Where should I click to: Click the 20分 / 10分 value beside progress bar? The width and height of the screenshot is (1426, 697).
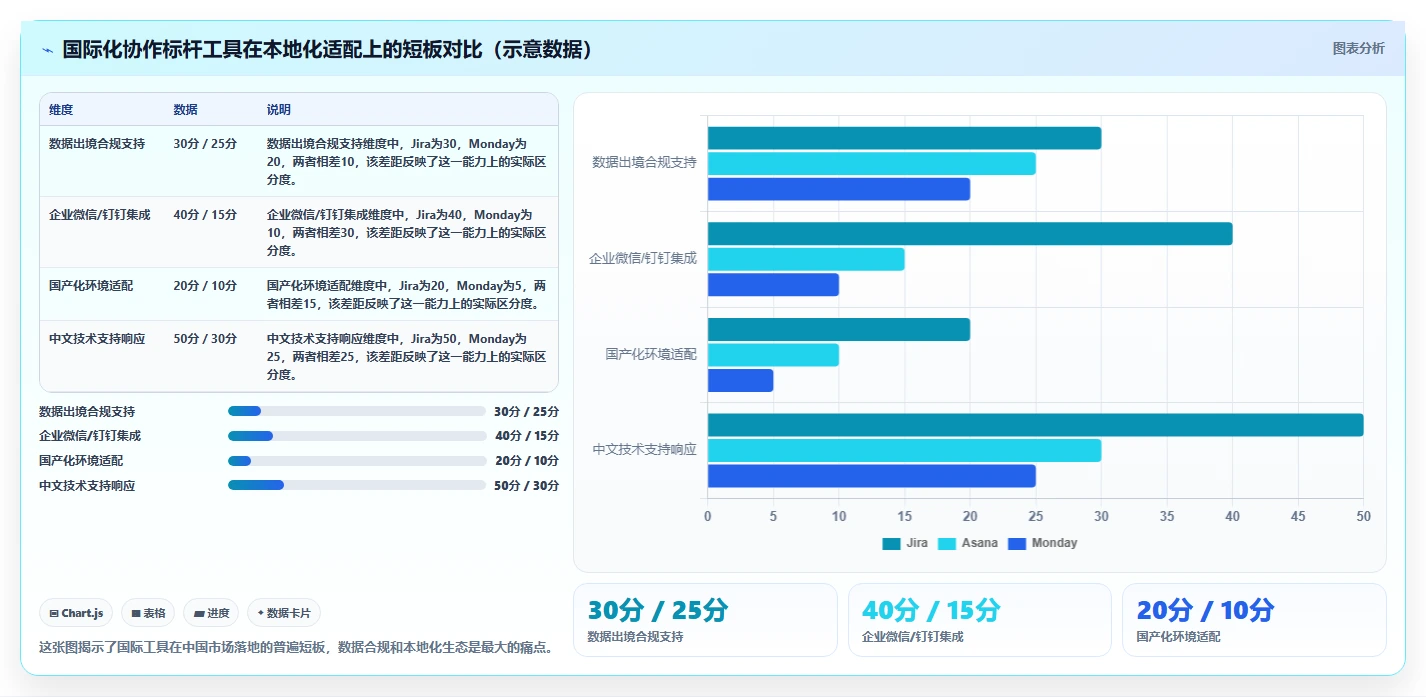pyautogui.click(x=527, y=461)
